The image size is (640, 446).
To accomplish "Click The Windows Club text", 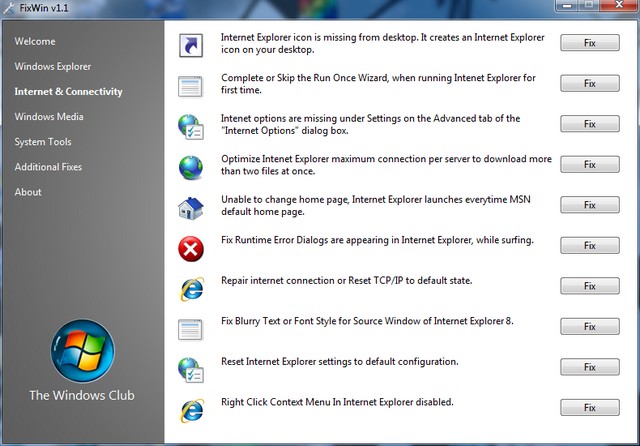I will click(x=82, y=395).
